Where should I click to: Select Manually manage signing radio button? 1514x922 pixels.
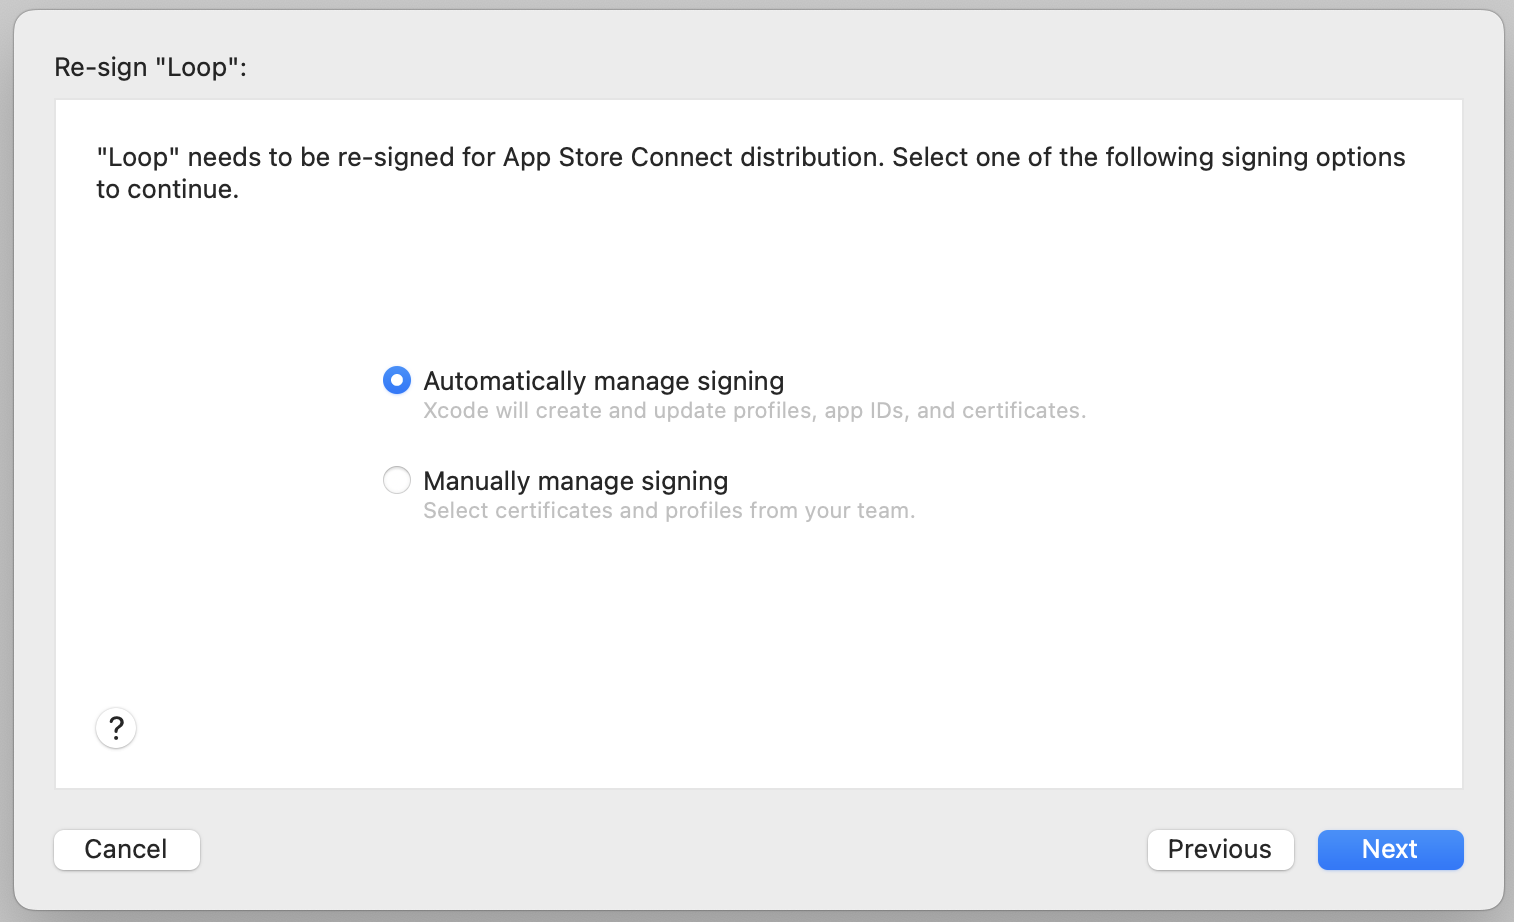click(397, 481)
